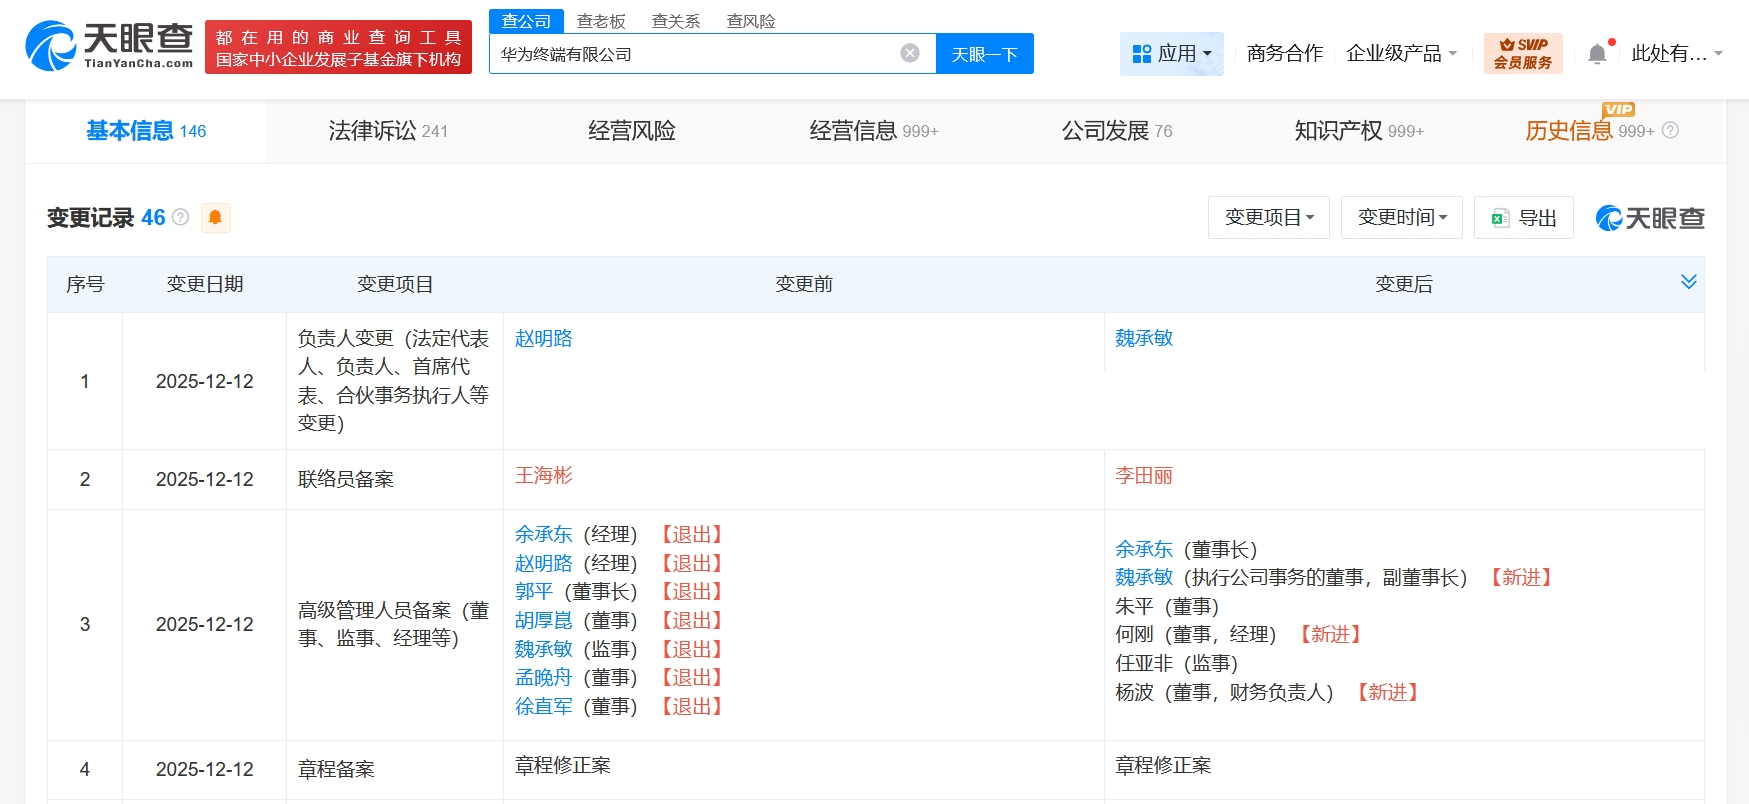1749x804 pixels.
Task: Click the 天眼一下 search button
Action: [x=984, y=54]
